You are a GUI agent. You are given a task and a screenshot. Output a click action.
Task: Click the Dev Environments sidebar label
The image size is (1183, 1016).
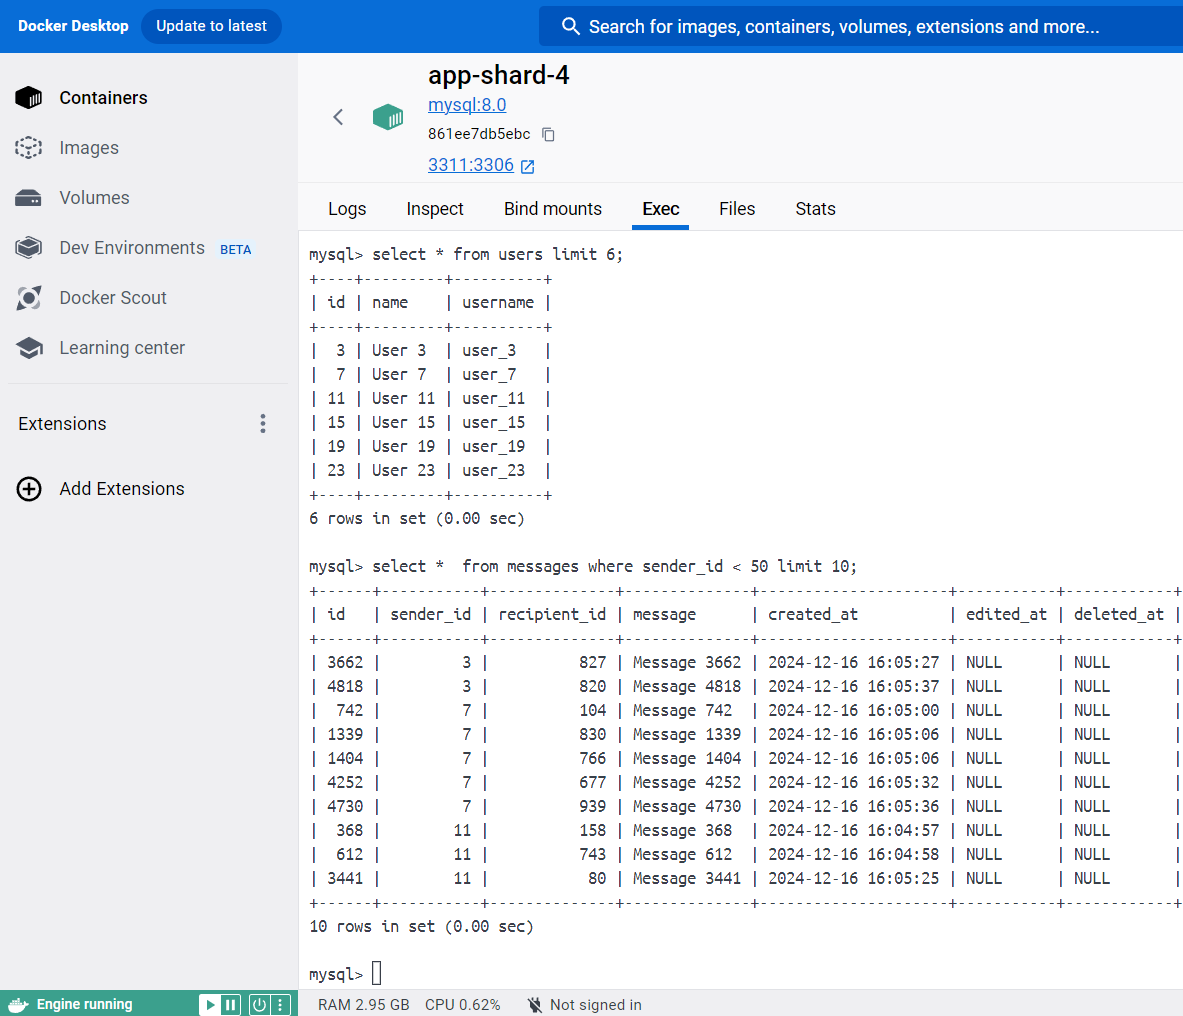coord(132,248)
